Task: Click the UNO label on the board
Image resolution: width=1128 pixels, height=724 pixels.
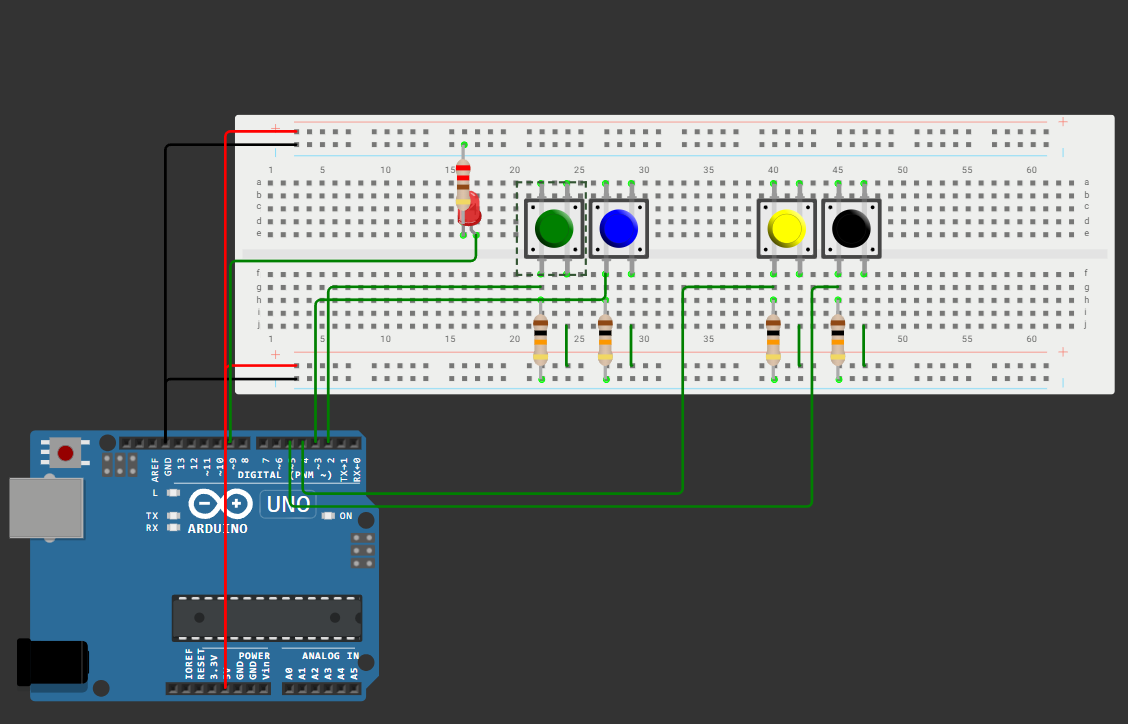Action: pyautogui.click(x=288, y=504)
